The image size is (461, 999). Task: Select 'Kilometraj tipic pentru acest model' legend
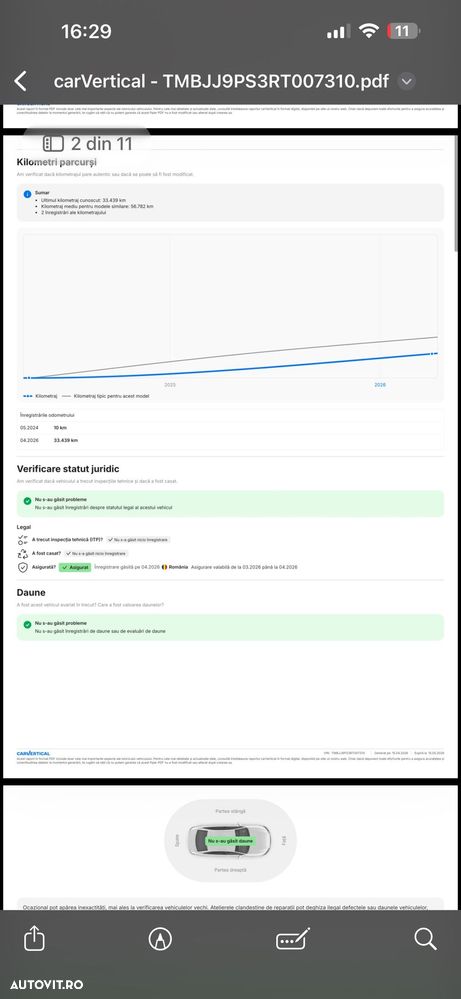click(x=106, y=396)
